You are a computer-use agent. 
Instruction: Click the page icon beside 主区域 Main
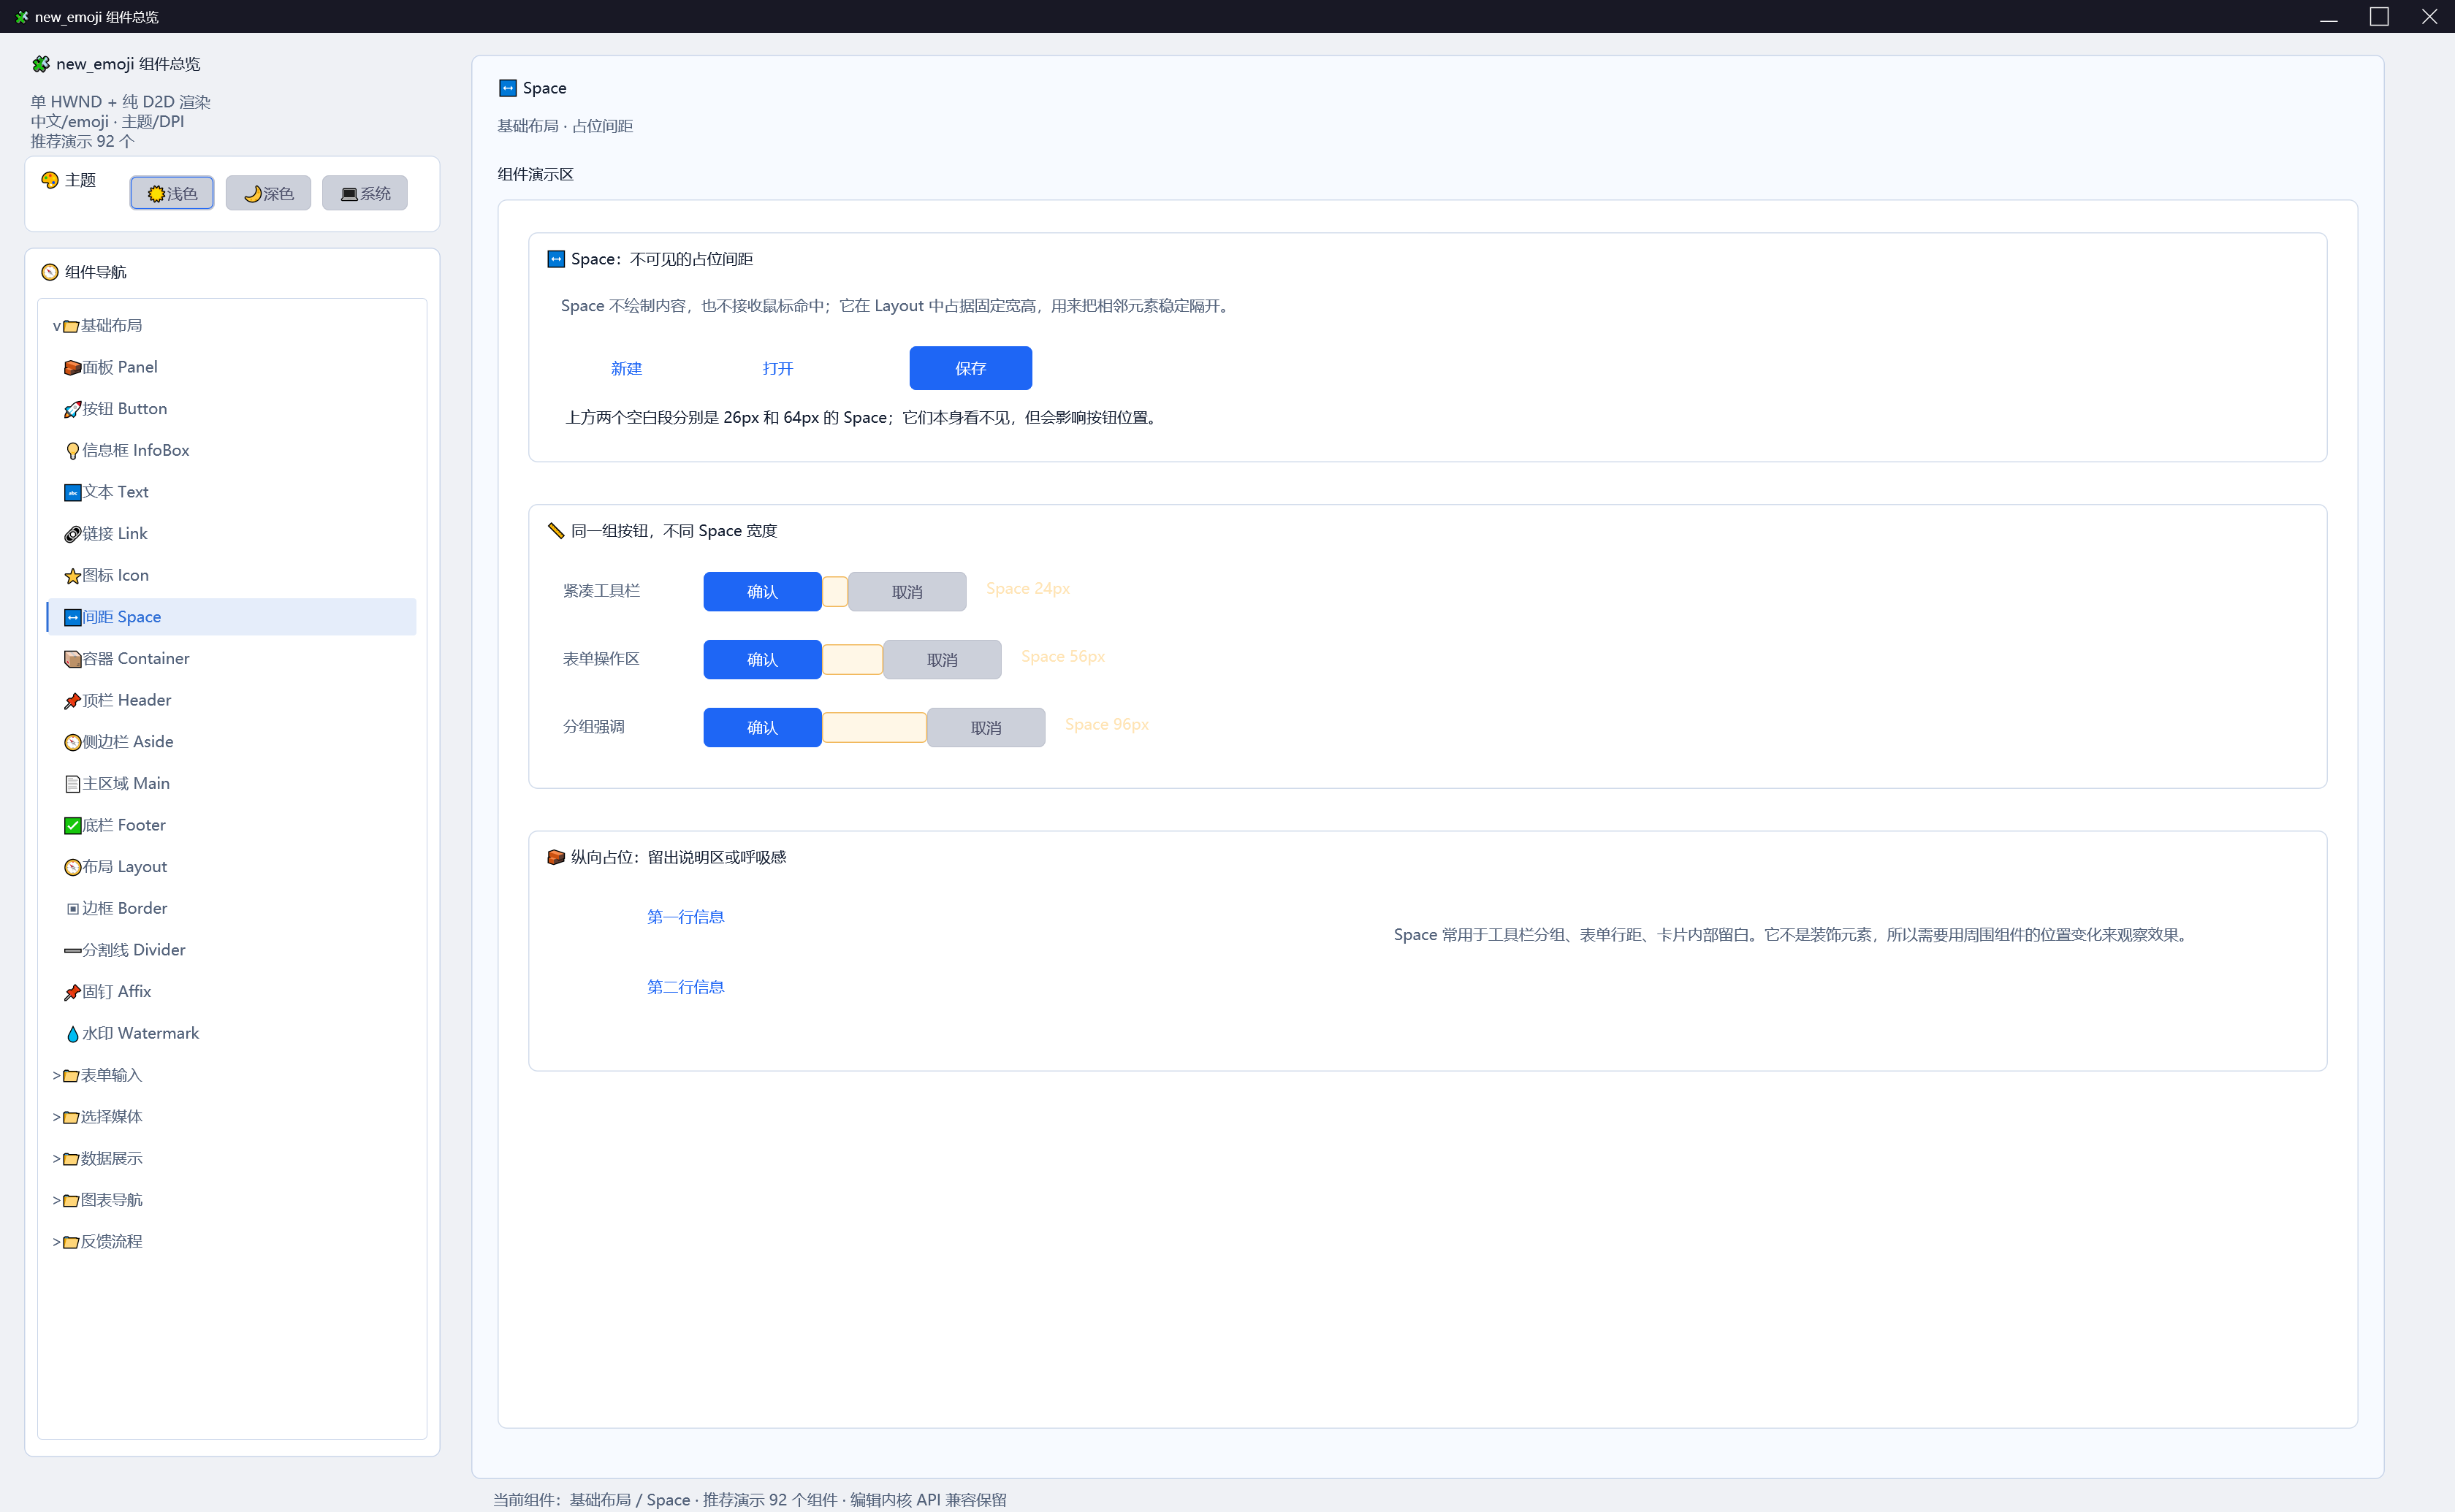click(x=72, y=784)
